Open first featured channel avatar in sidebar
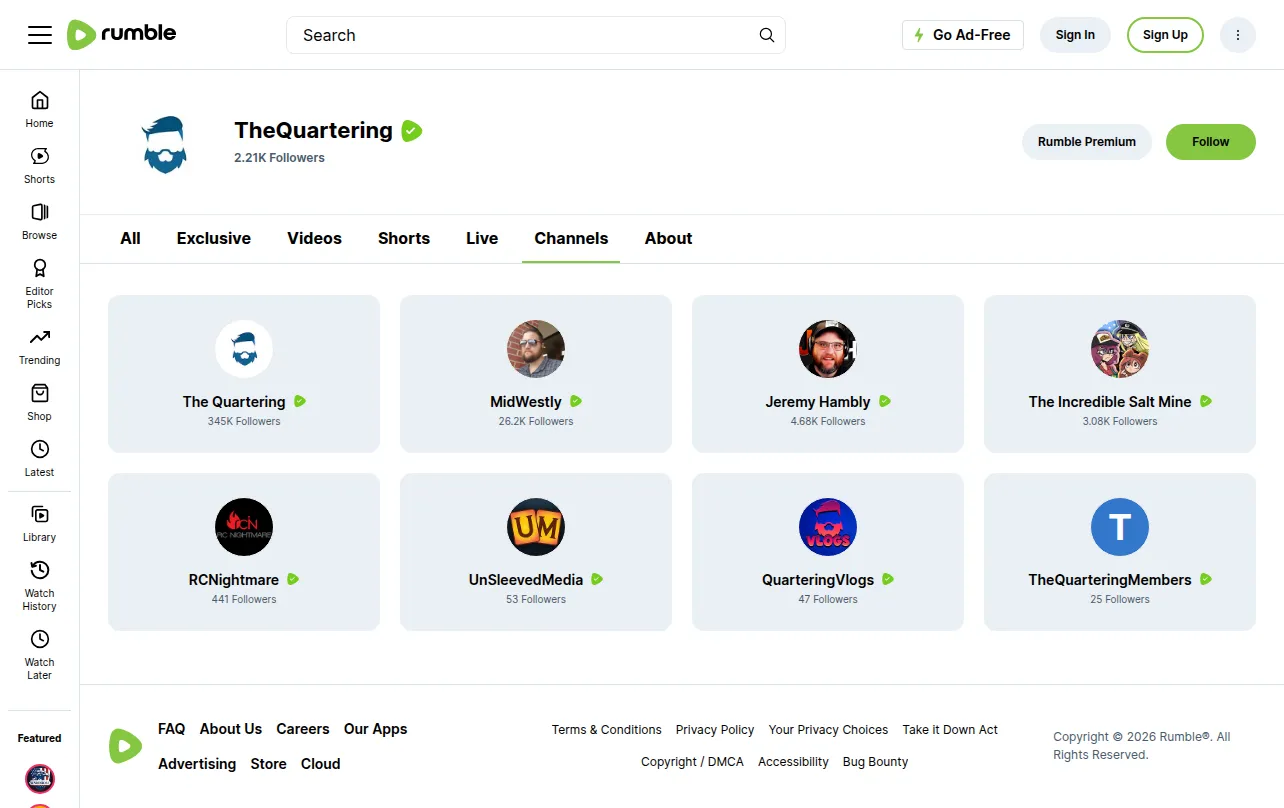This screenshot has height=808, width=1284. (x=40, y=778)
